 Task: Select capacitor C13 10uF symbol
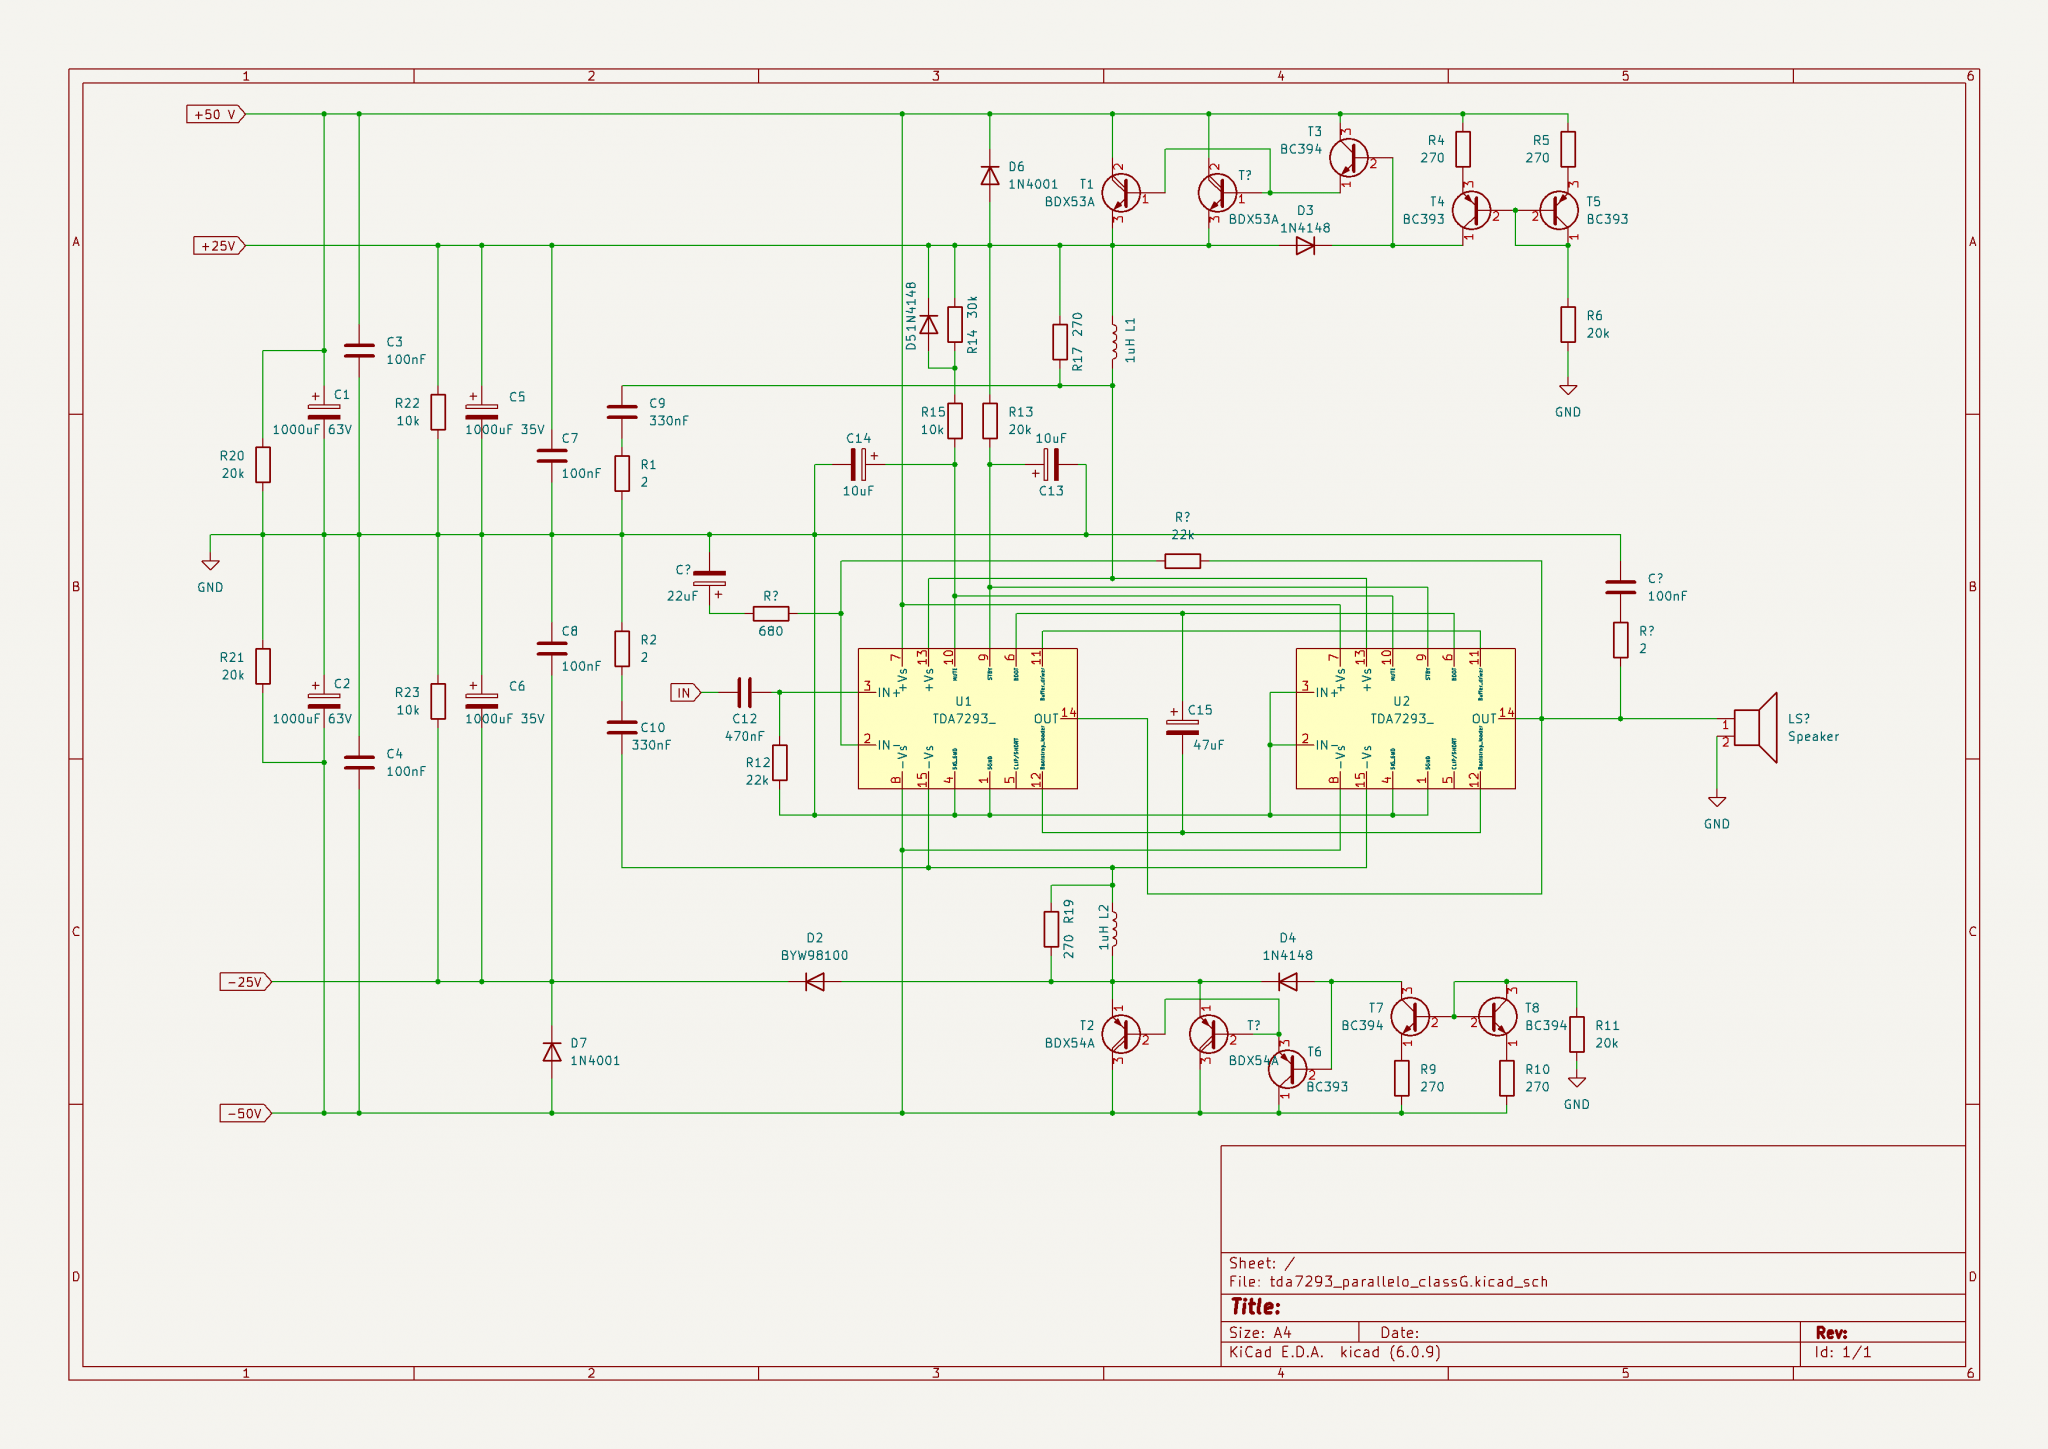tap(1051, 464)
